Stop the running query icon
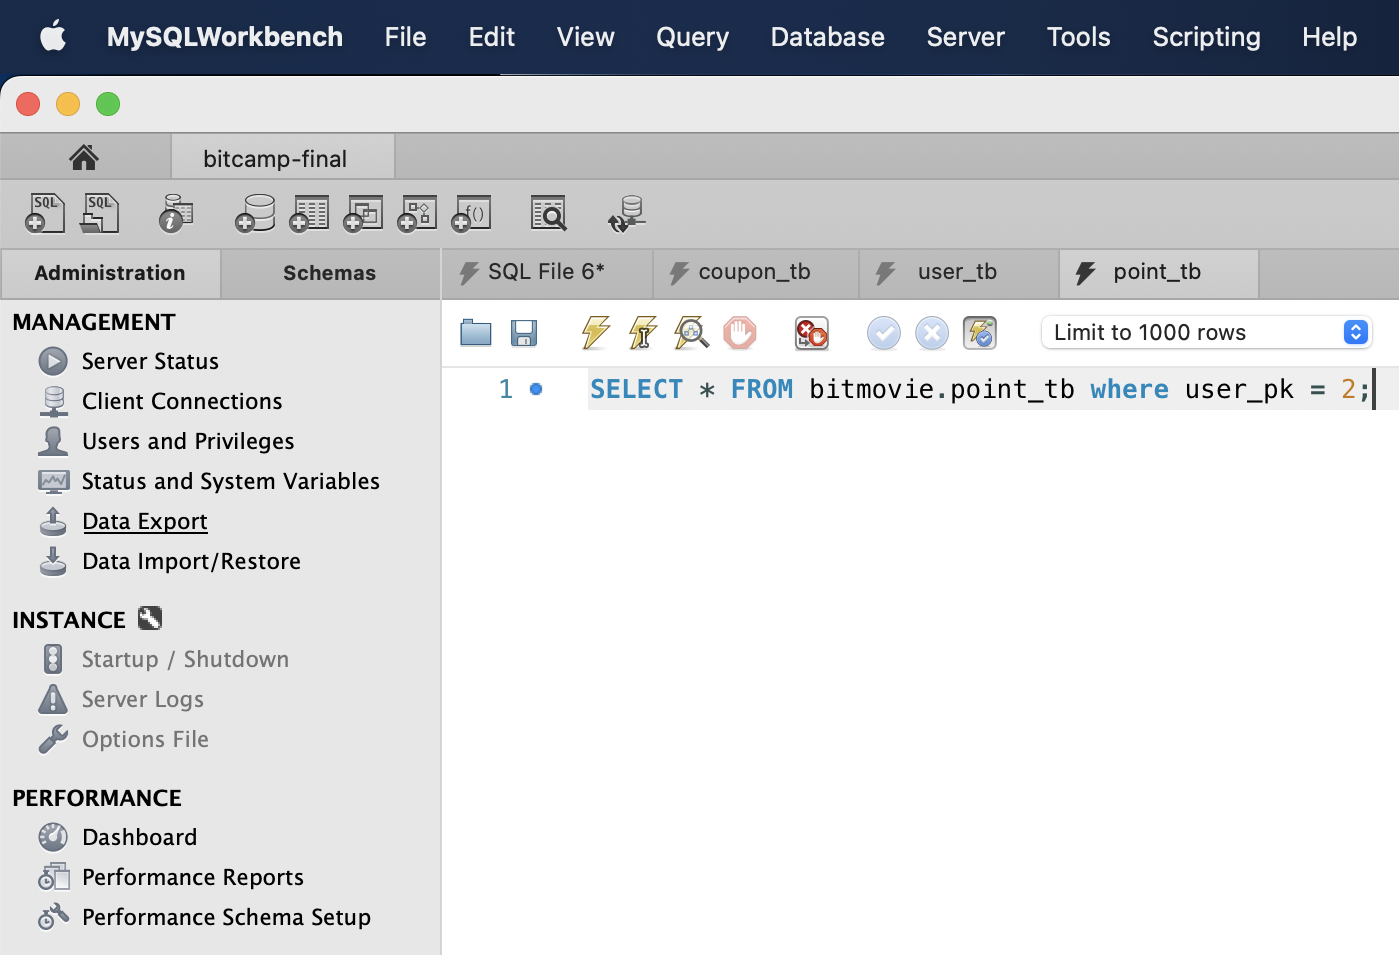The image size is (1399, 955). pyautogui.click(x=740, y=333)
